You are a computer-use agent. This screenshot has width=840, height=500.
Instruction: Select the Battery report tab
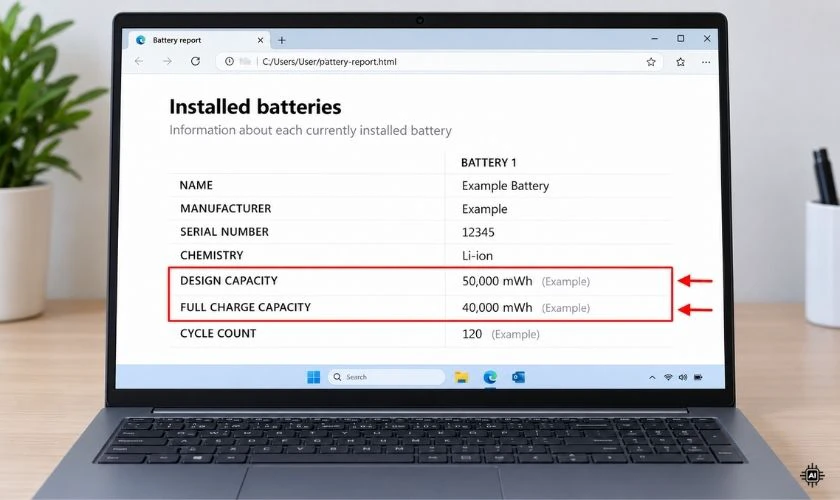(x=199, y=40)
